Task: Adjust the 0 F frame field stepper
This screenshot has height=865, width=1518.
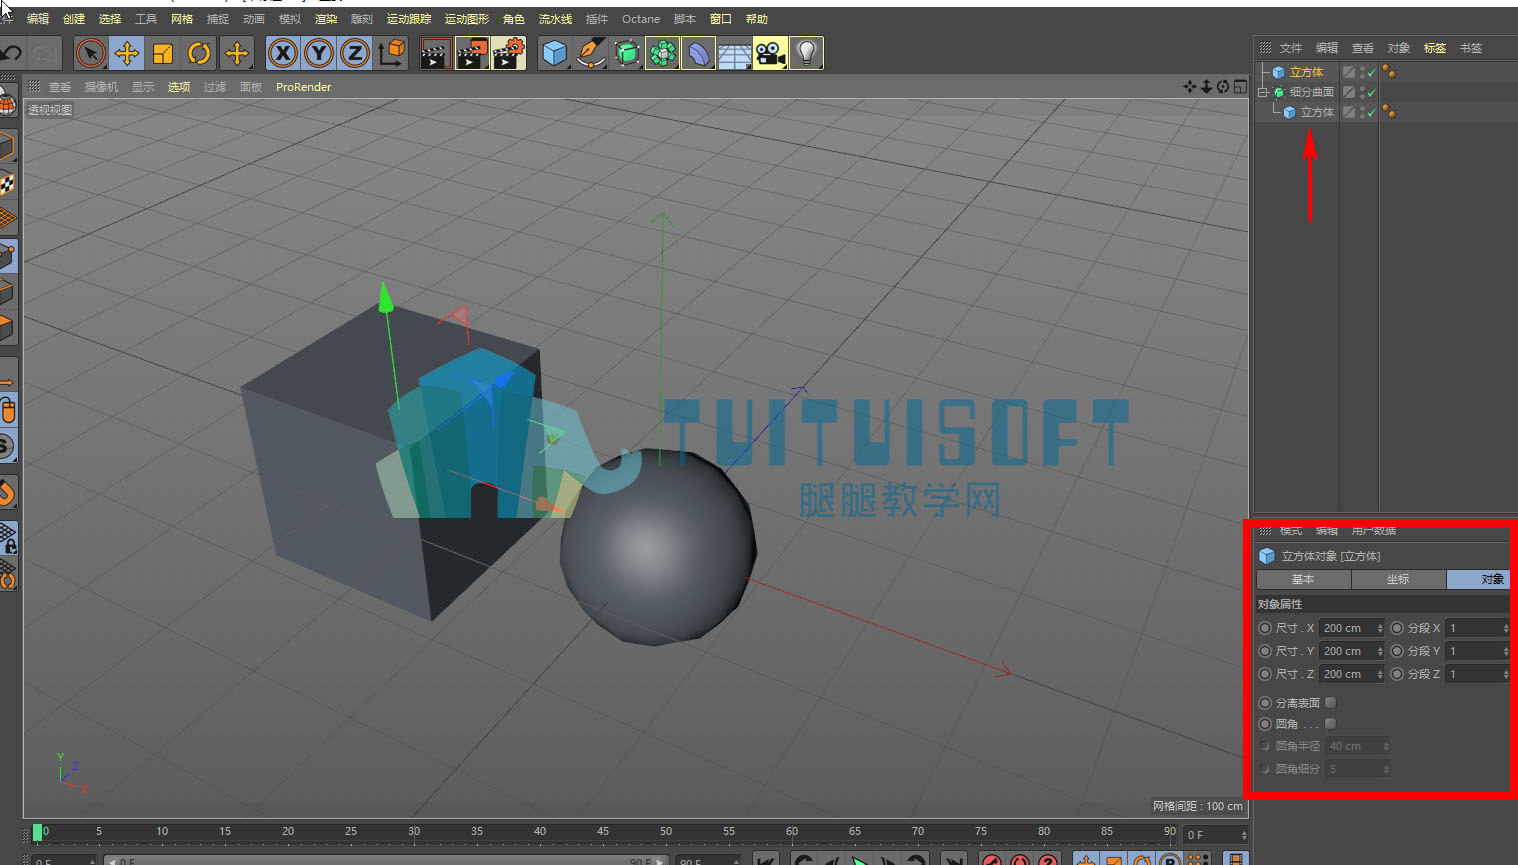Action: coord(1244,835)
